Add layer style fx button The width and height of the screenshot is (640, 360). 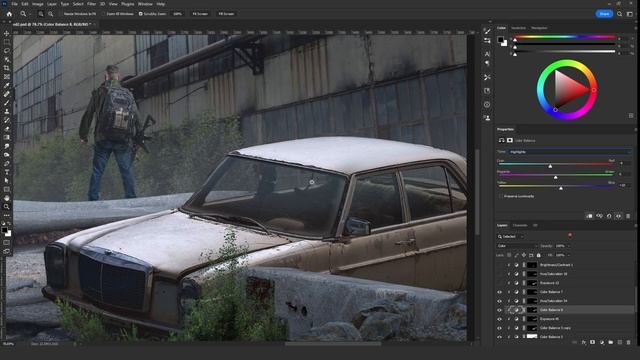point(584,342)
